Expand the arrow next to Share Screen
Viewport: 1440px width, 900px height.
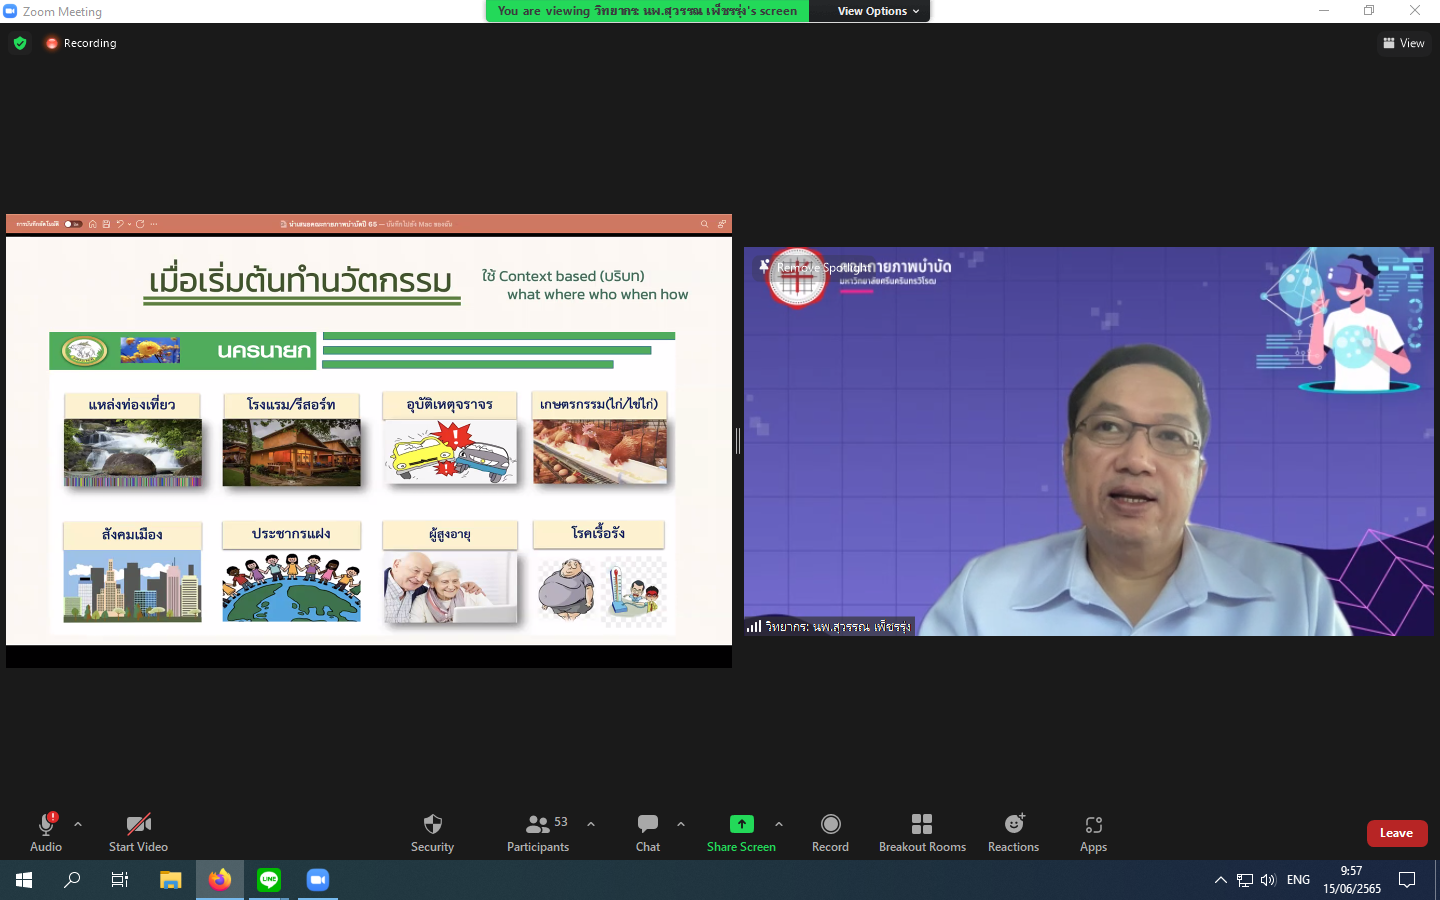click(779, 824)
